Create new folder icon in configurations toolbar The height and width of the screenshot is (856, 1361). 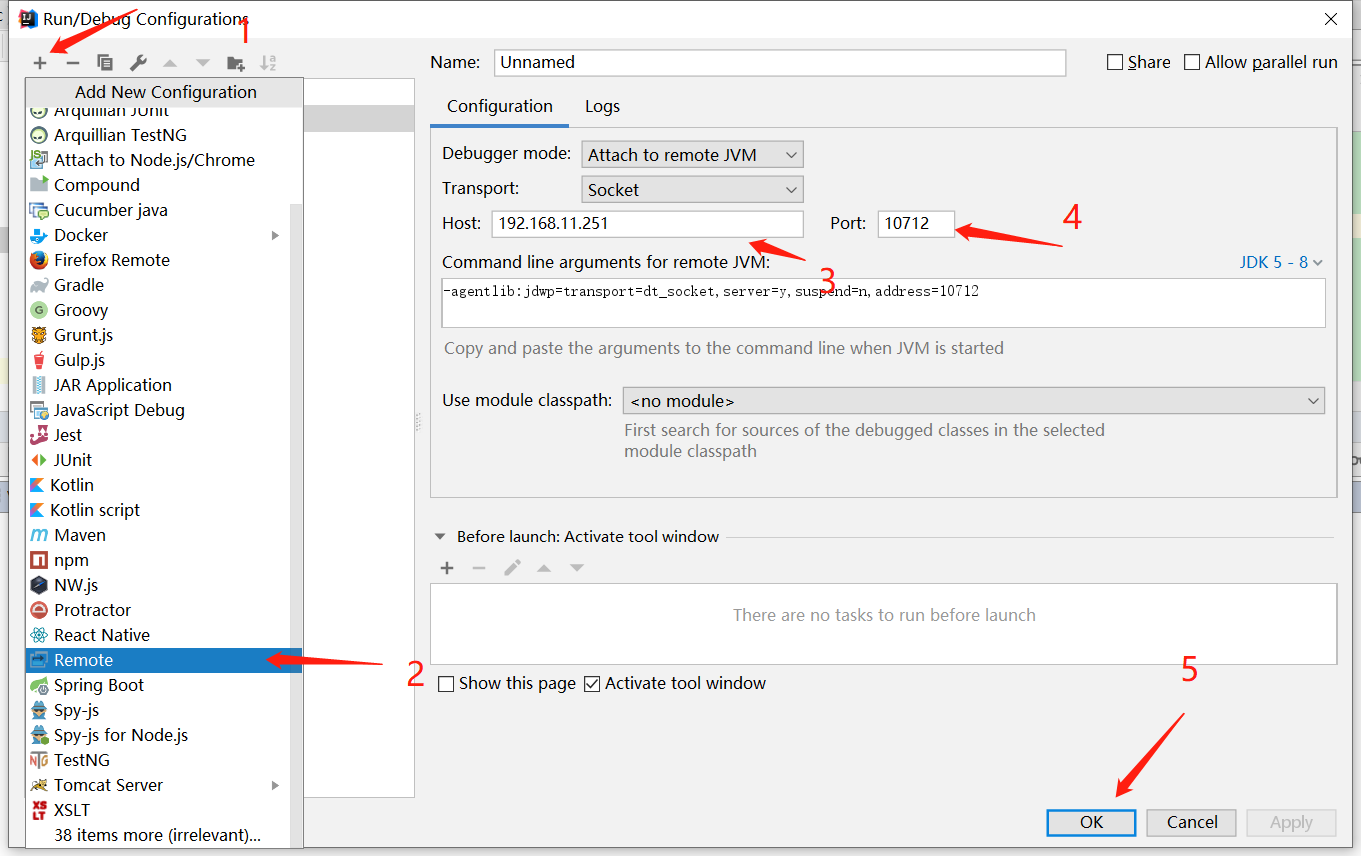tap(236, 63)
